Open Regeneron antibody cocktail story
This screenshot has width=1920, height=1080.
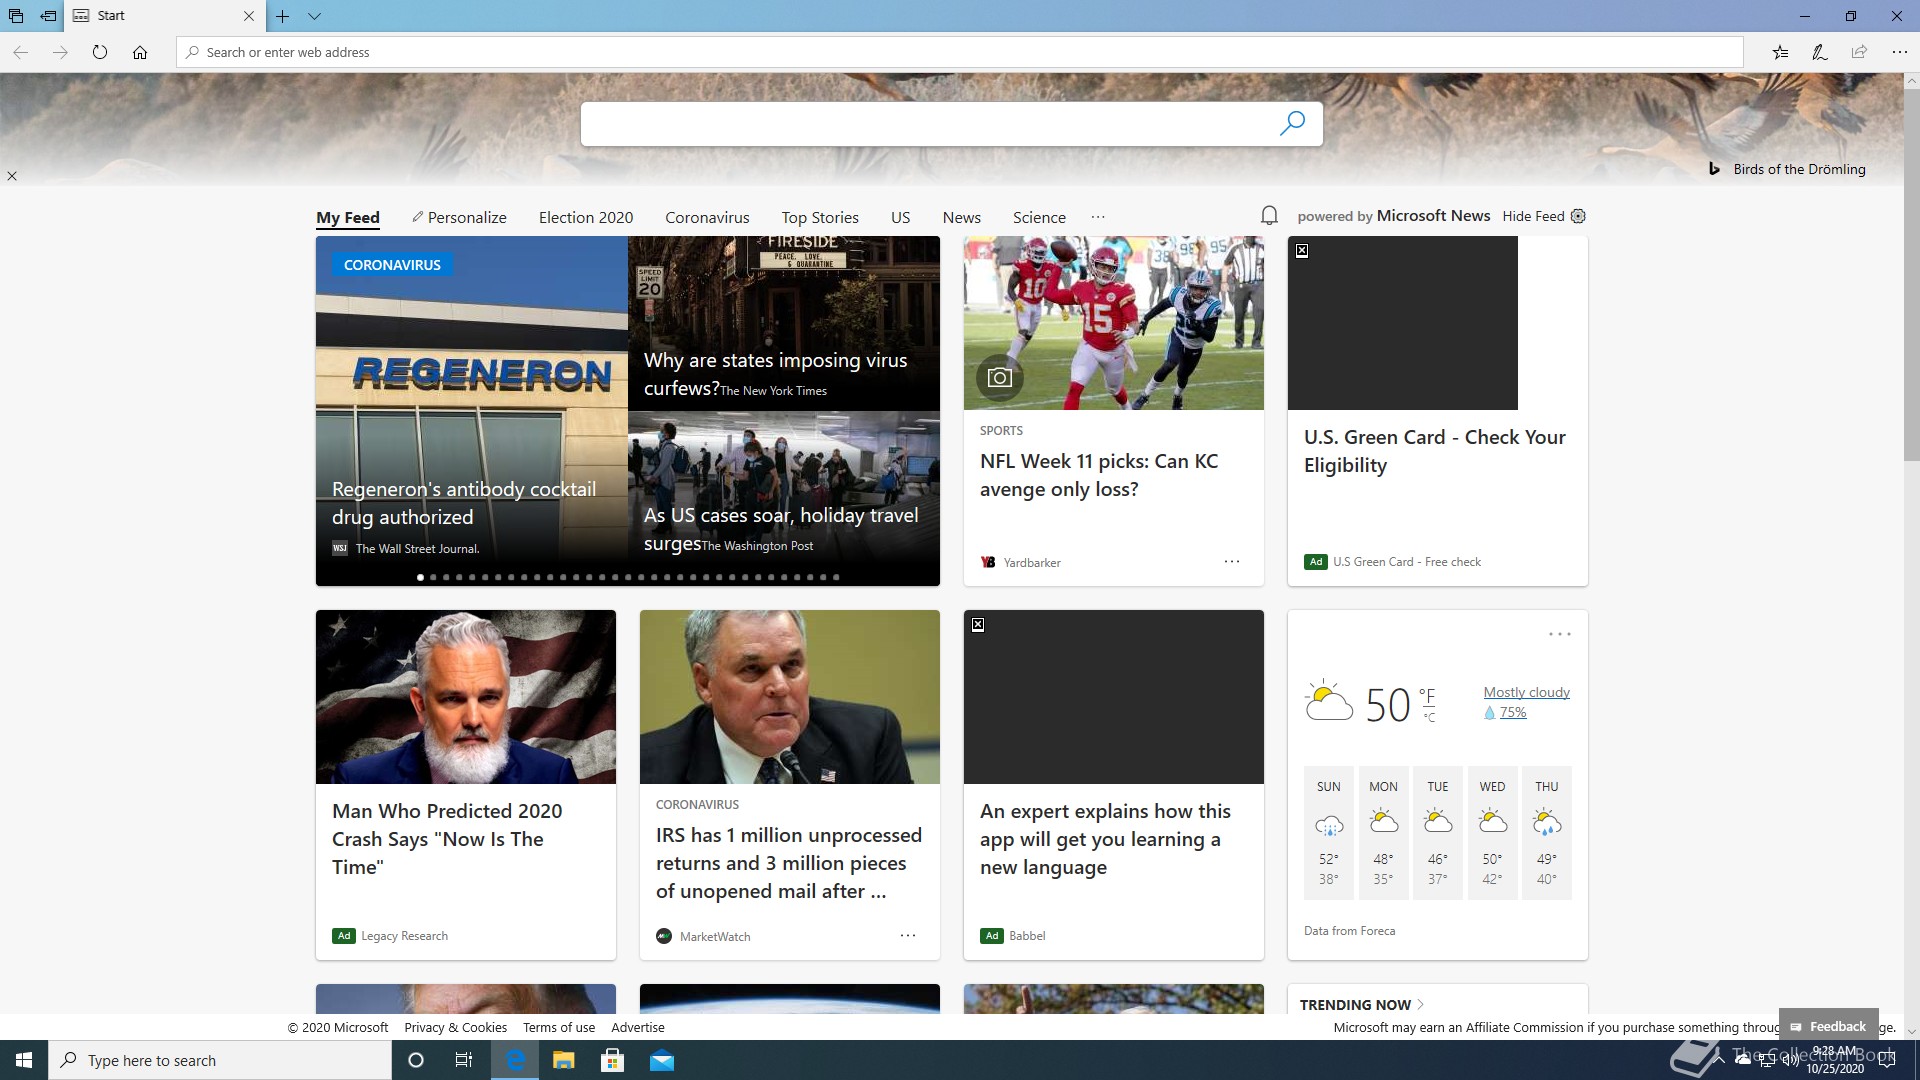(x=464, y=503)
